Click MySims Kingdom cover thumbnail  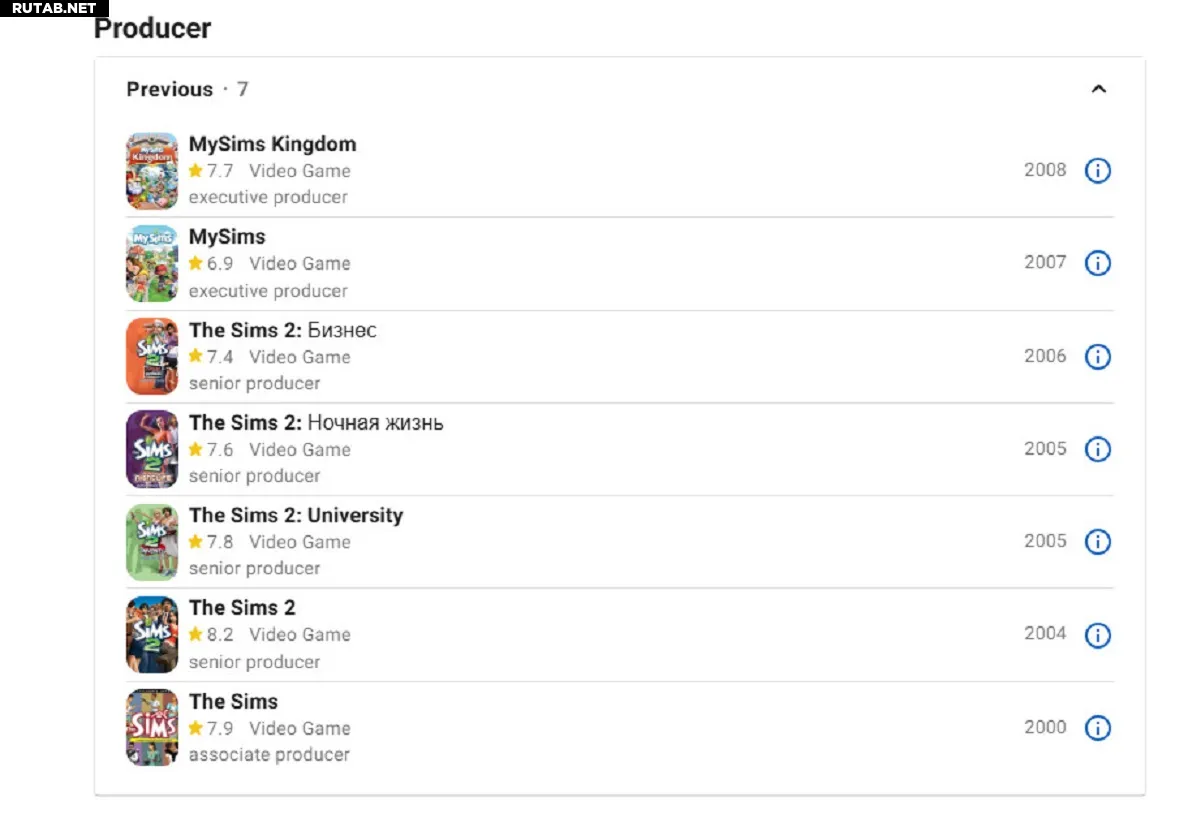[x=152, y=171]
